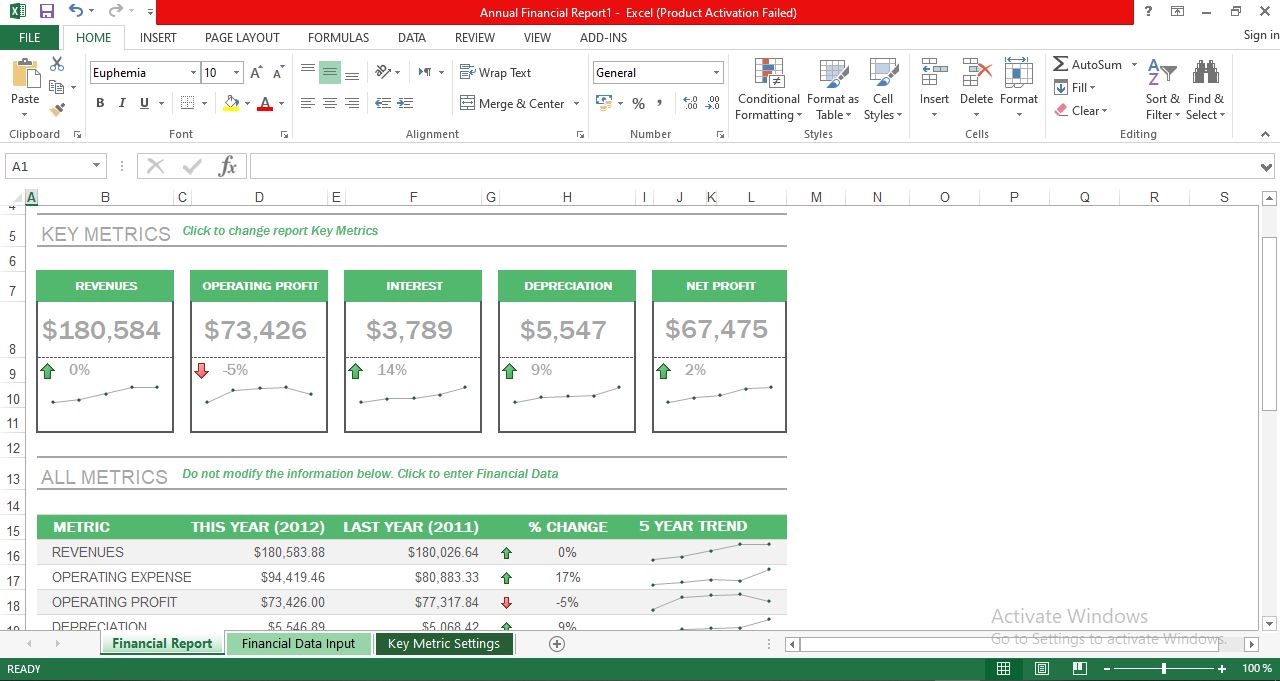Switch to Page Layout view in status bar
The image size is (1280, 681).
click(x=1040, y=668)
